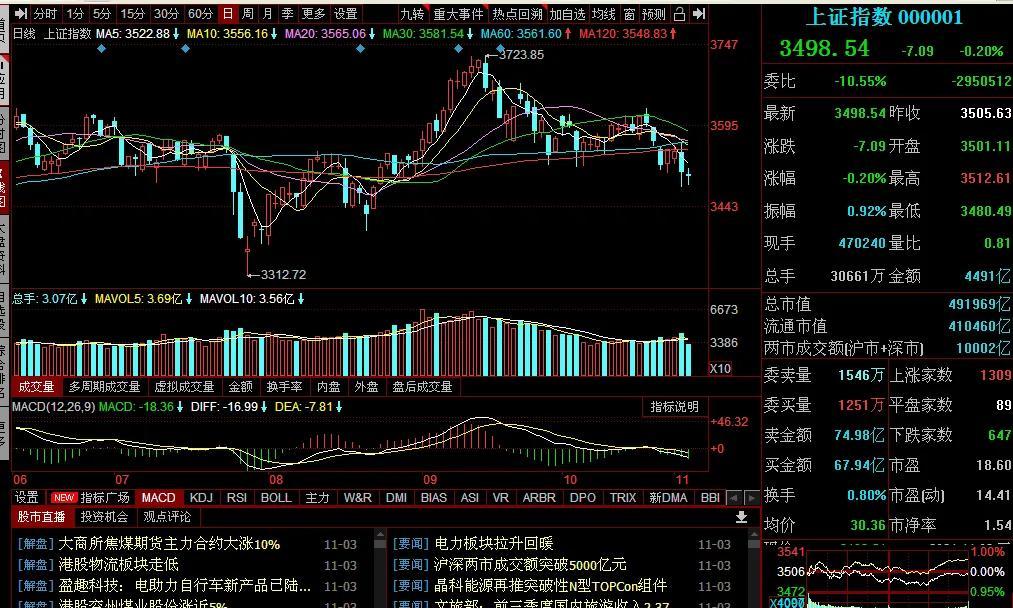Select the 日 daily K-line period
The image size is (1013, 608).
pyautogui.click(x=227, y=14)
